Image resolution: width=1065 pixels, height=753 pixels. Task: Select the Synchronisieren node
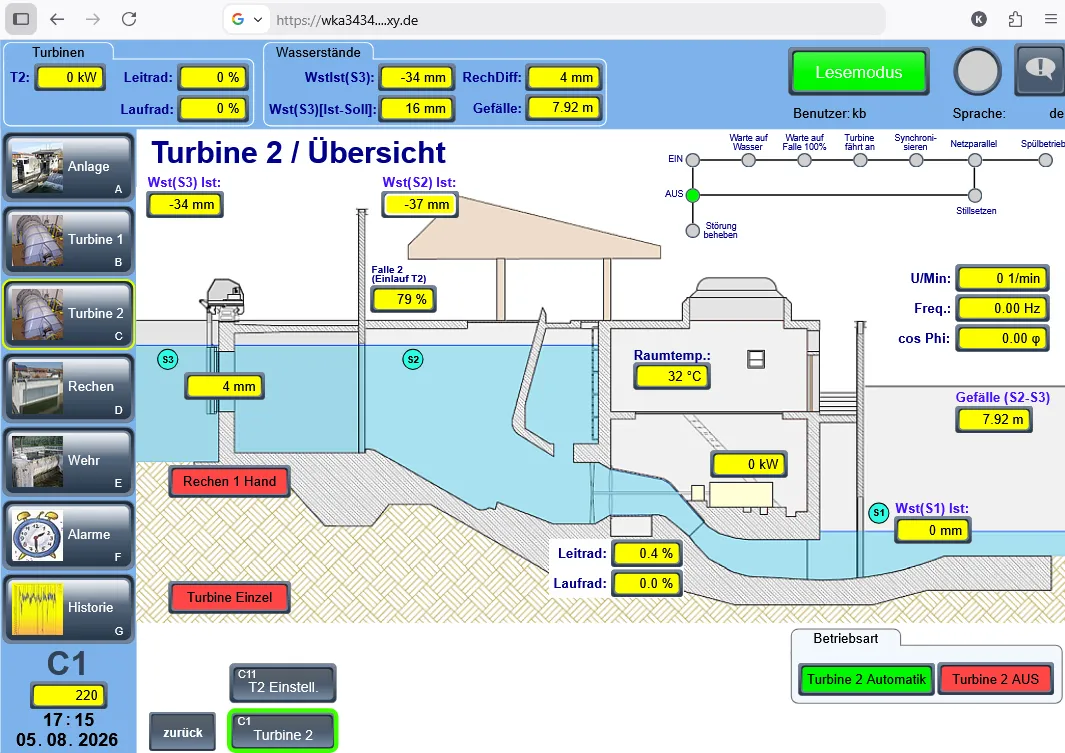[x=916, y=160]
